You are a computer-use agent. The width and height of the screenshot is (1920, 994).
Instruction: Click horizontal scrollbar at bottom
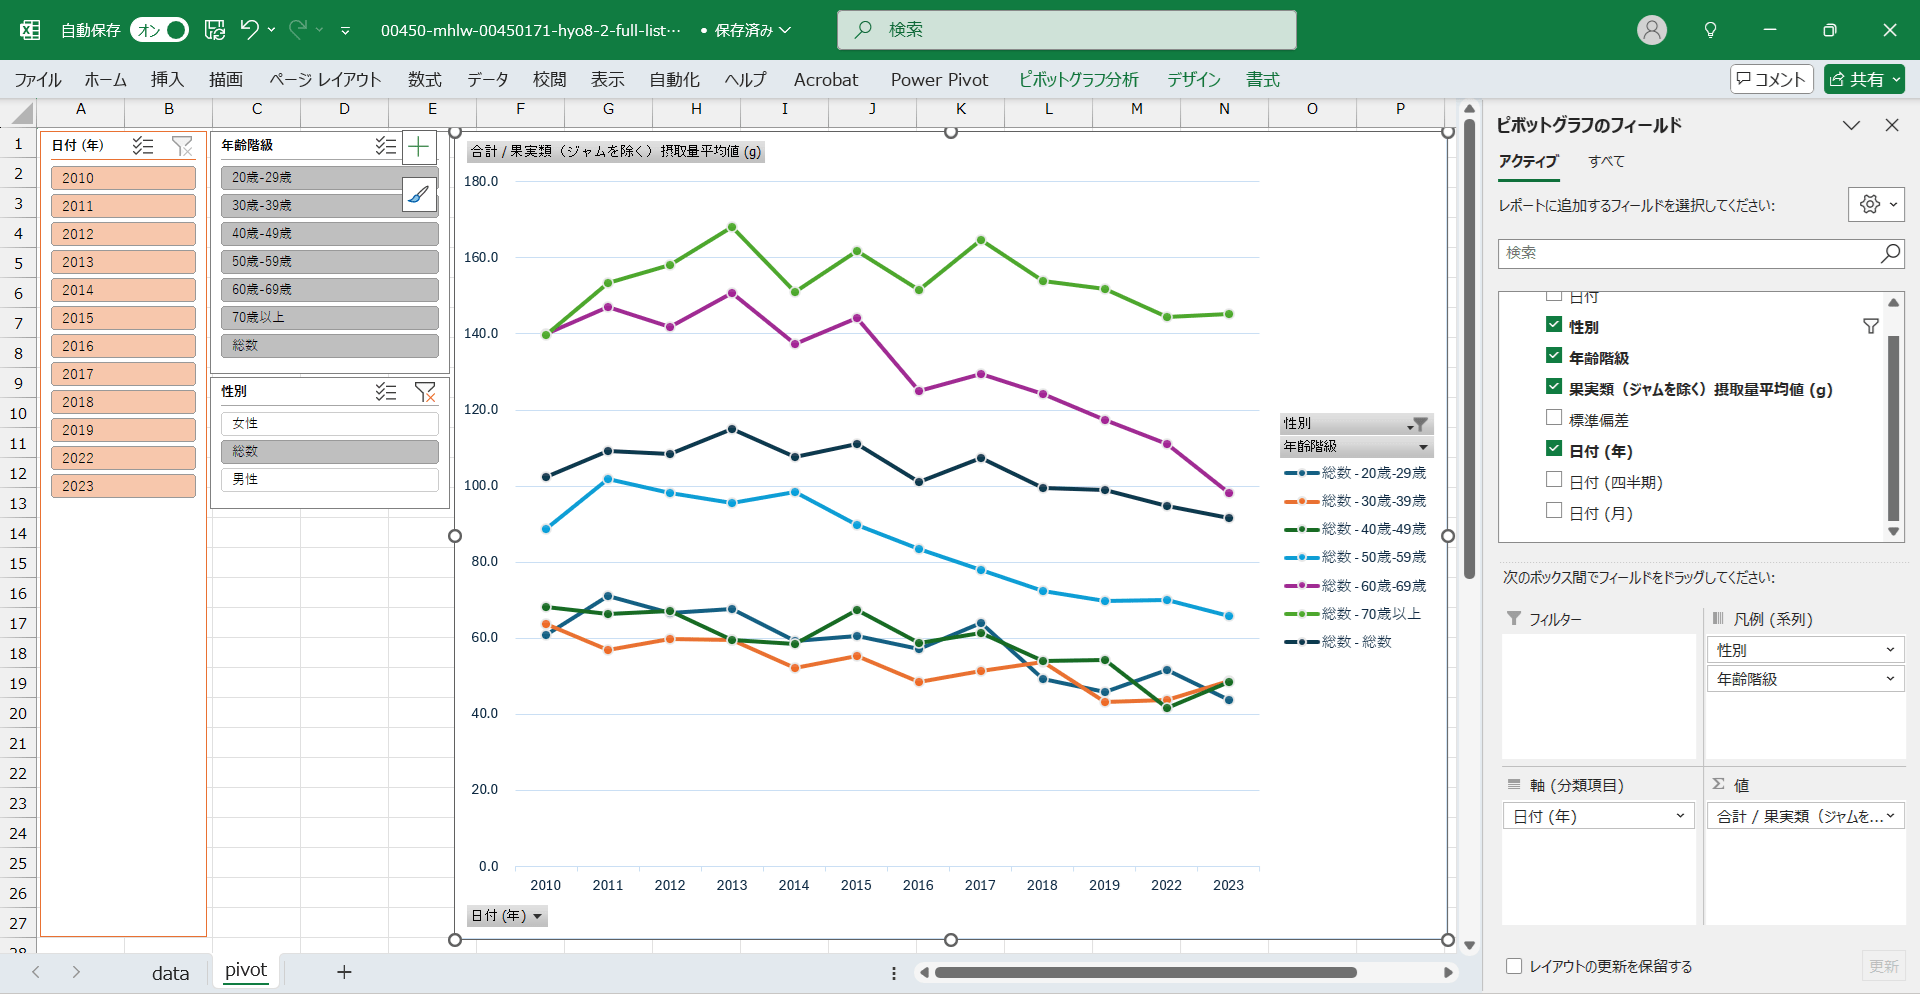click(x=1145, y=972)
